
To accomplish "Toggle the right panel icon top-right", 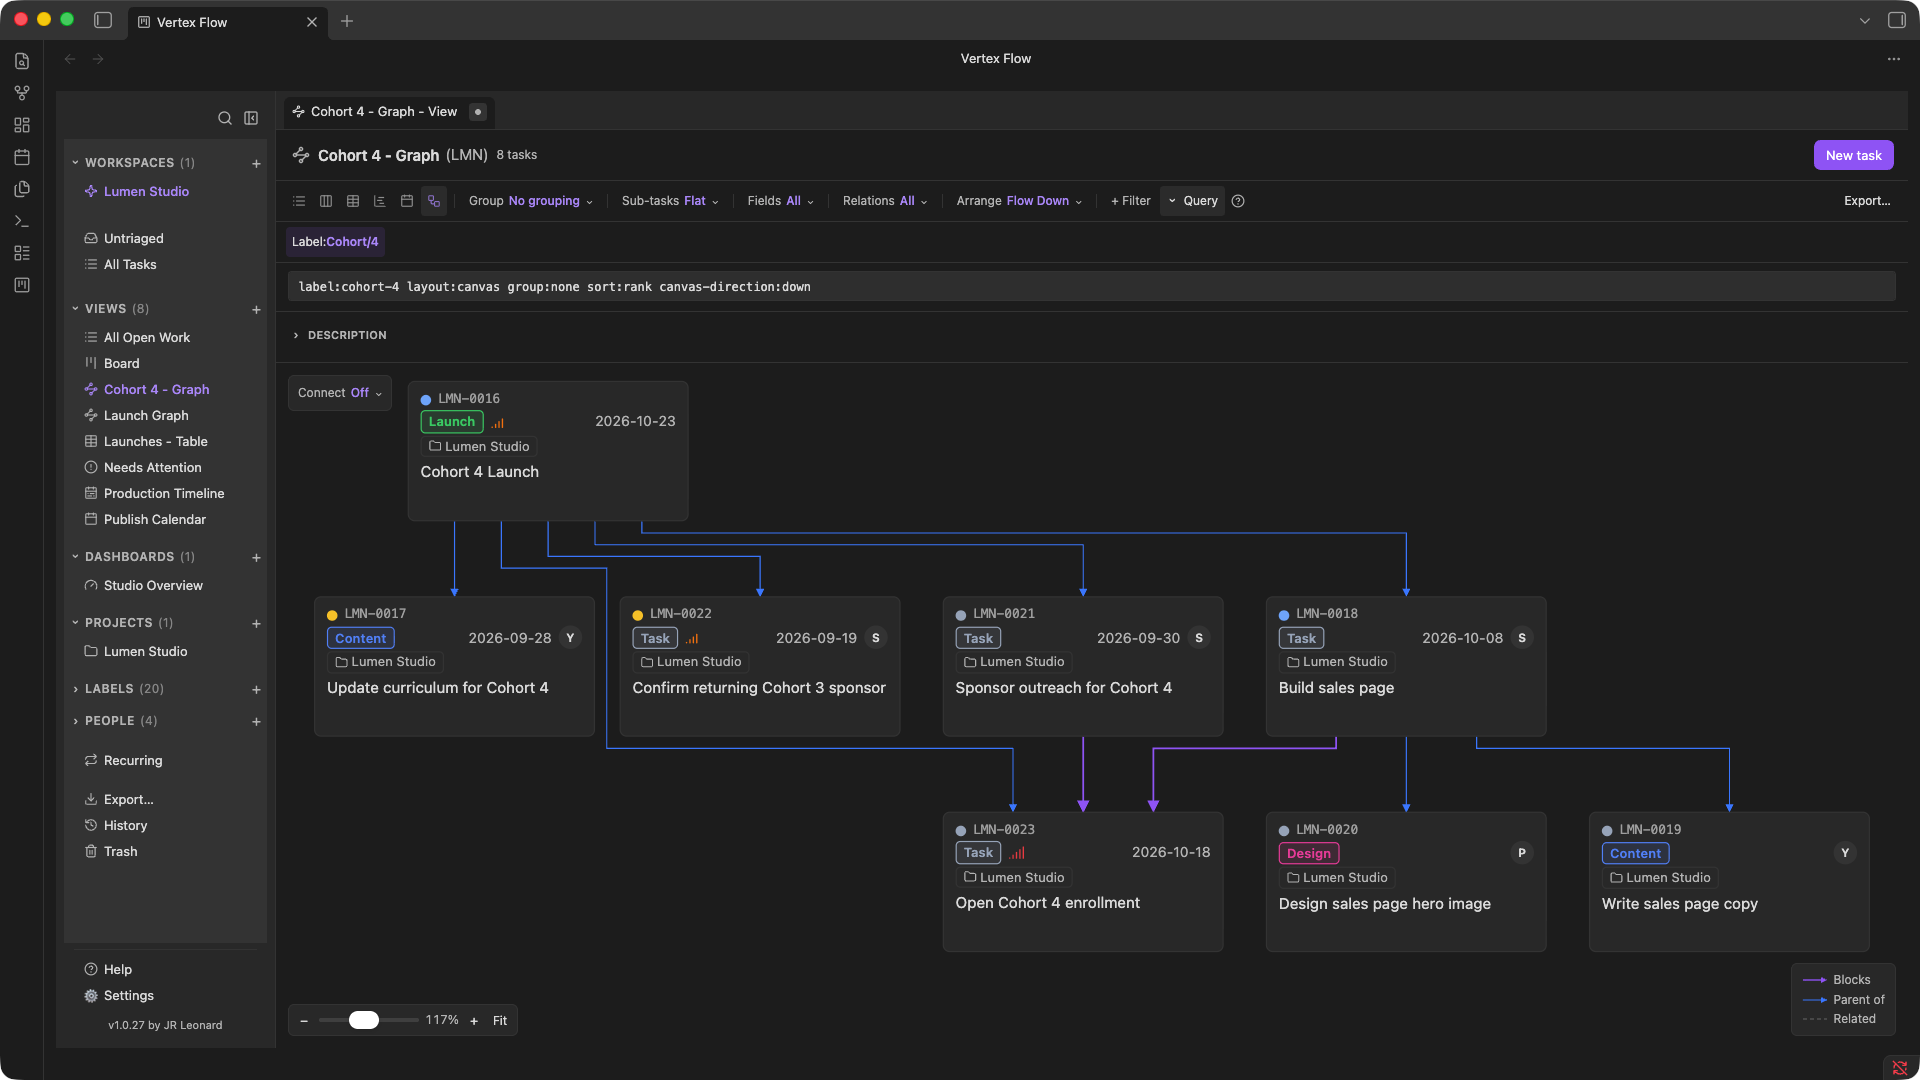I will click(1896, 20).
